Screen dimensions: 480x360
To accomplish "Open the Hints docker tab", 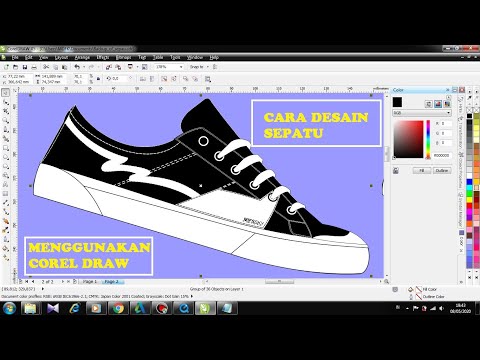I will (x=461, y=105).
